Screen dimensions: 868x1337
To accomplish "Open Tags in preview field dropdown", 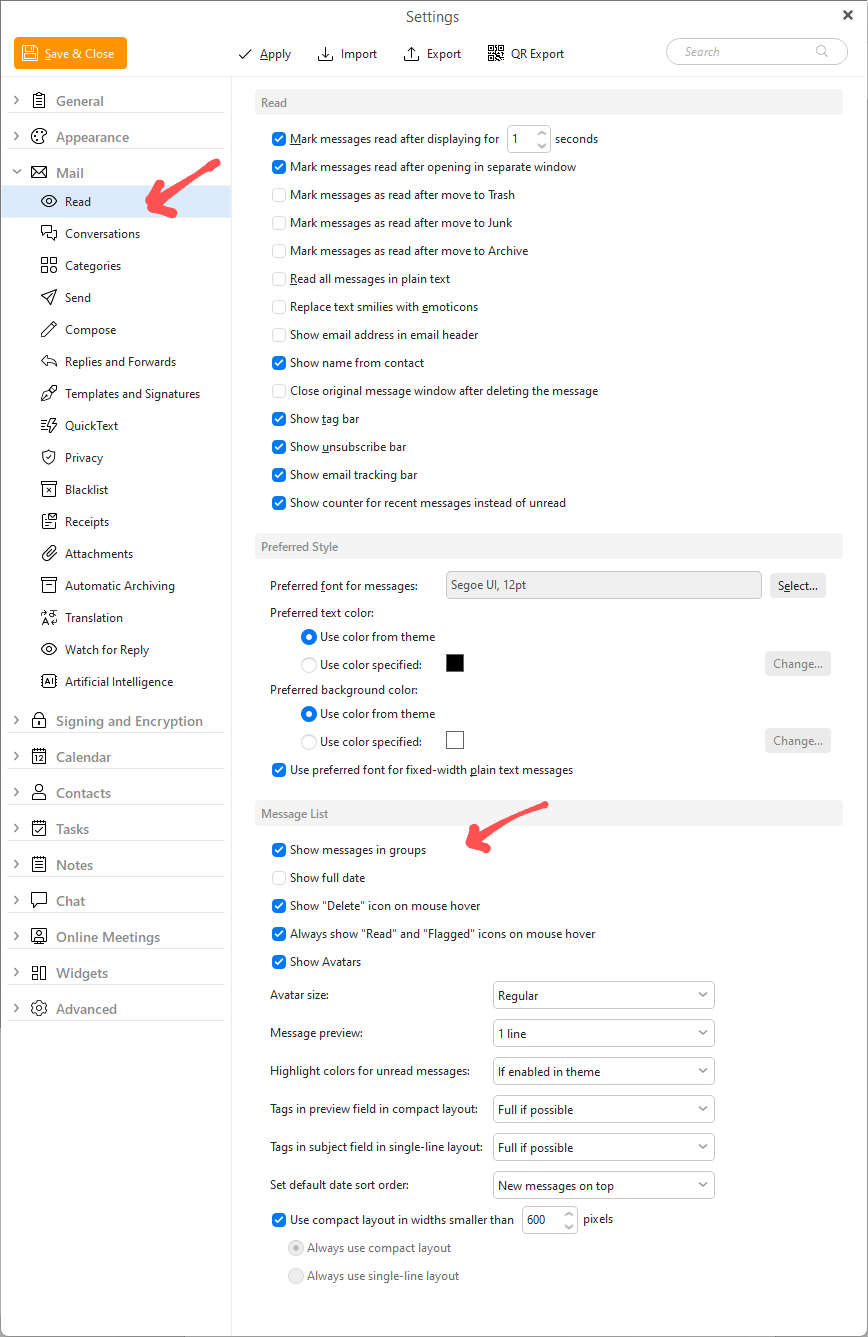I will tap(604, 1109).
